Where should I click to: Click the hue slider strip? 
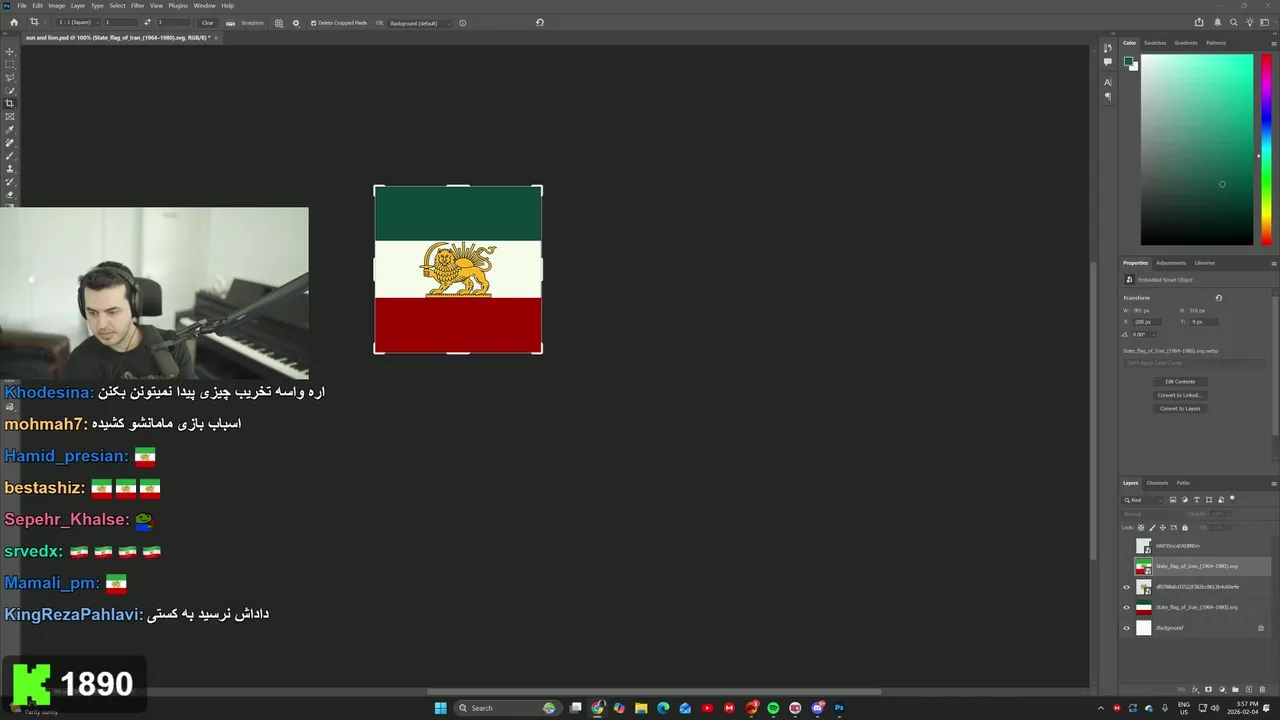click(1266, 149)
